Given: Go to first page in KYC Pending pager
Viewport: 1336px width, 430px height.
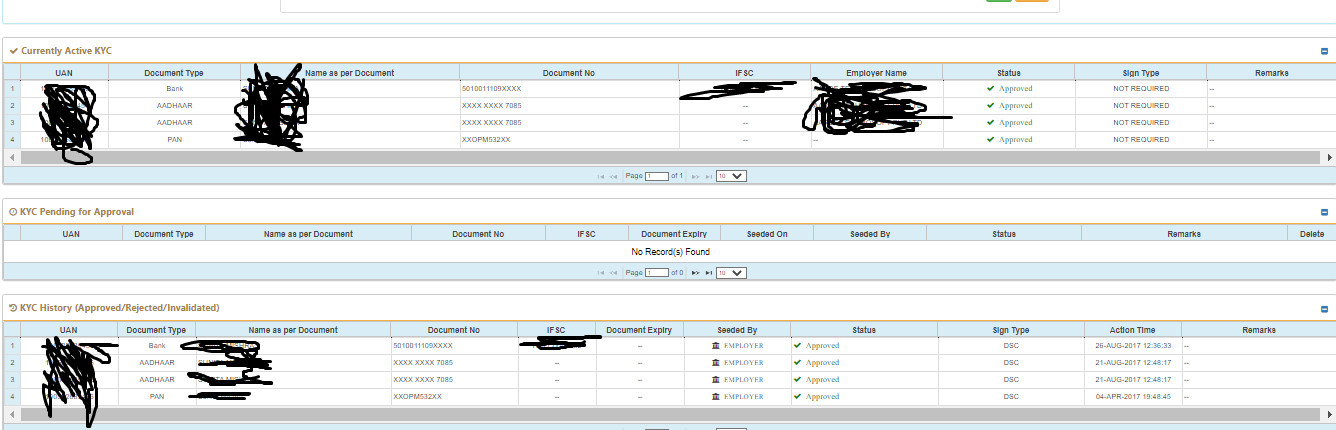Looking at the screenshot, I should tap(601, 273).
